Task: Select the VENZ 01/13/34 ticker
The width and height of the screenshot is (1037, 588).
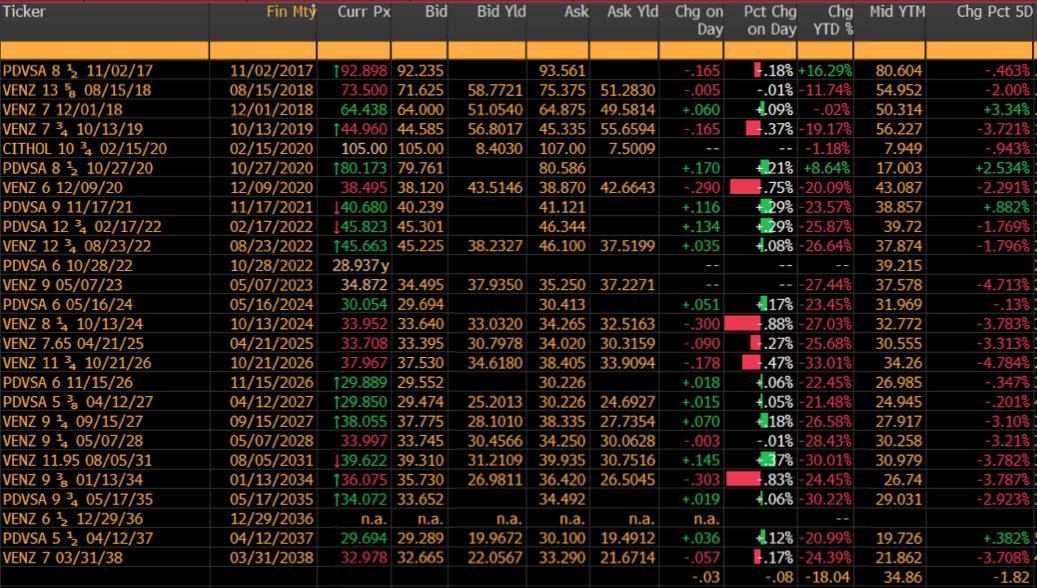Action: (x=73, y=480)
